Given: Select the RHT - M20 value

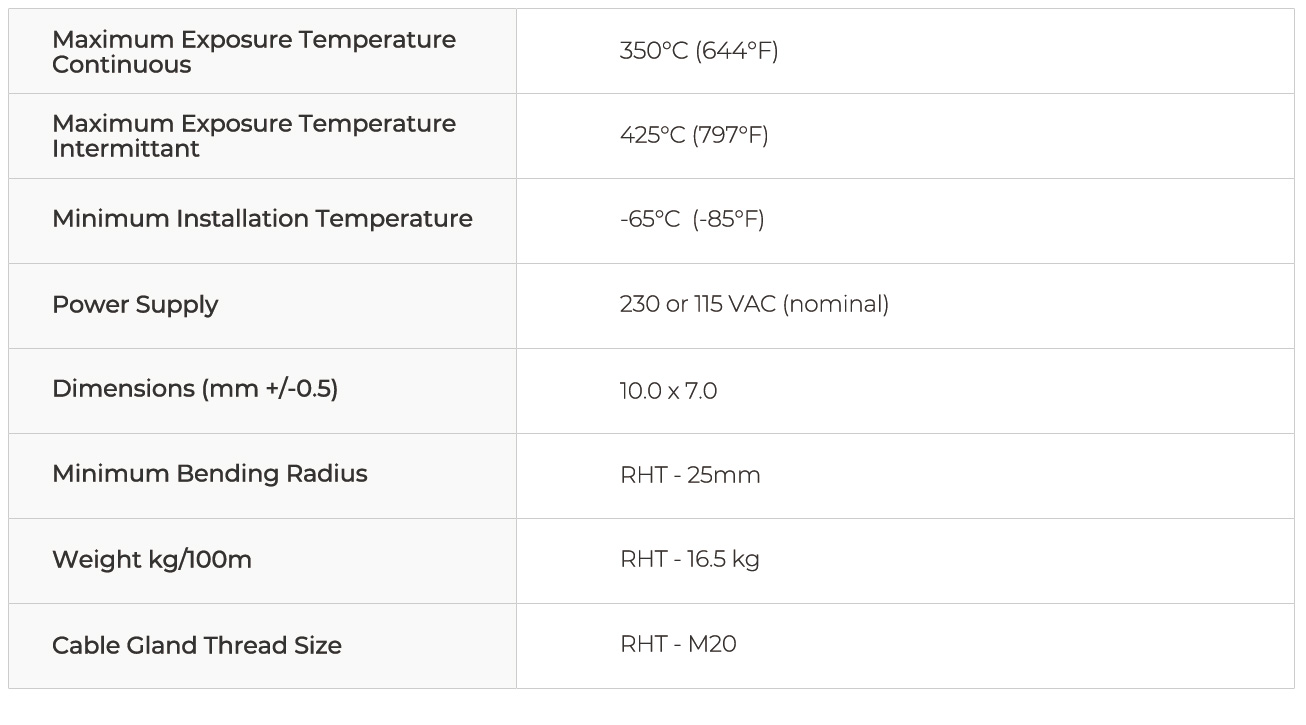Looking at the screenshot, I should tap(678, 644).
